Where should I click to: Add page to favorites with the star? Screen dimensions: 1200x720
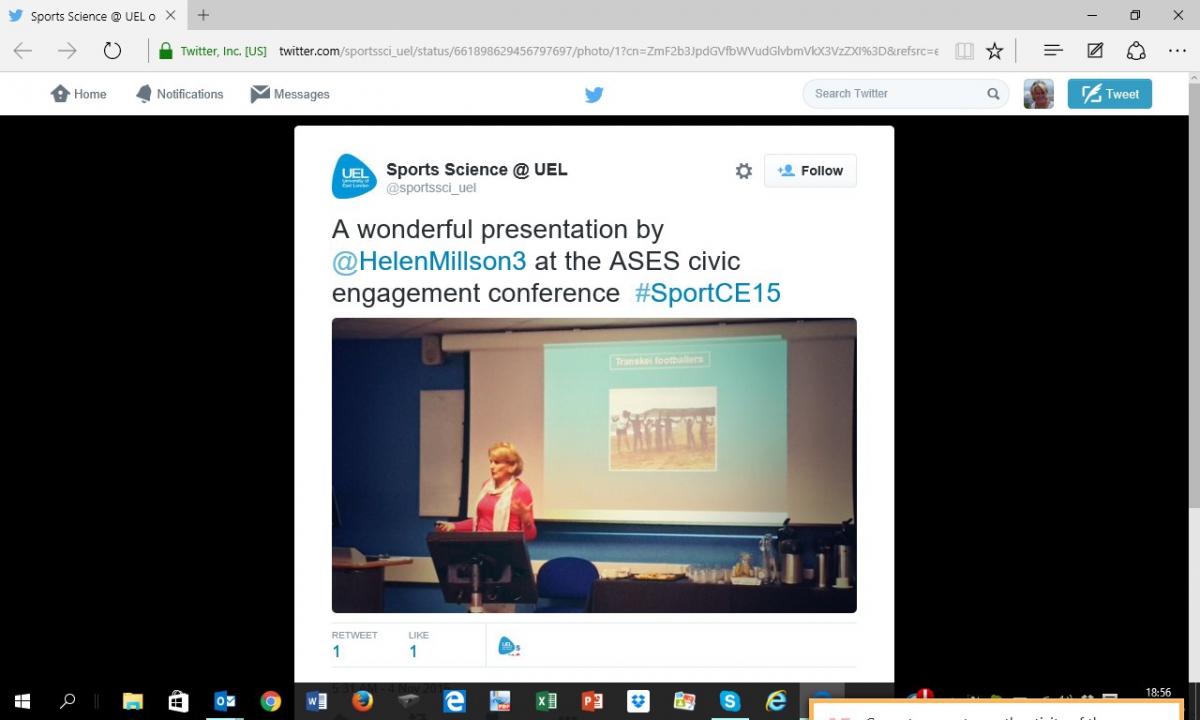click(994, 51)
